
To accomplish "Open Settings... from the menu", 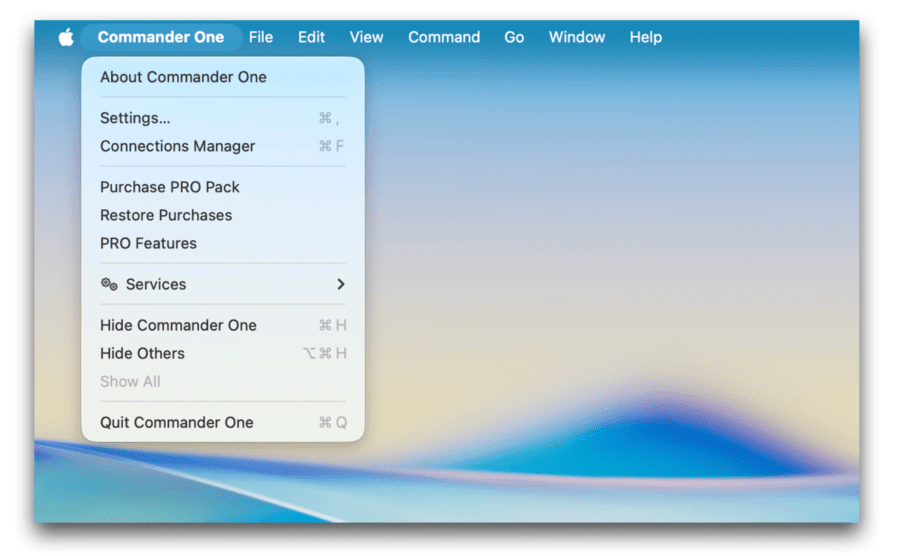I will pos(223,118).
